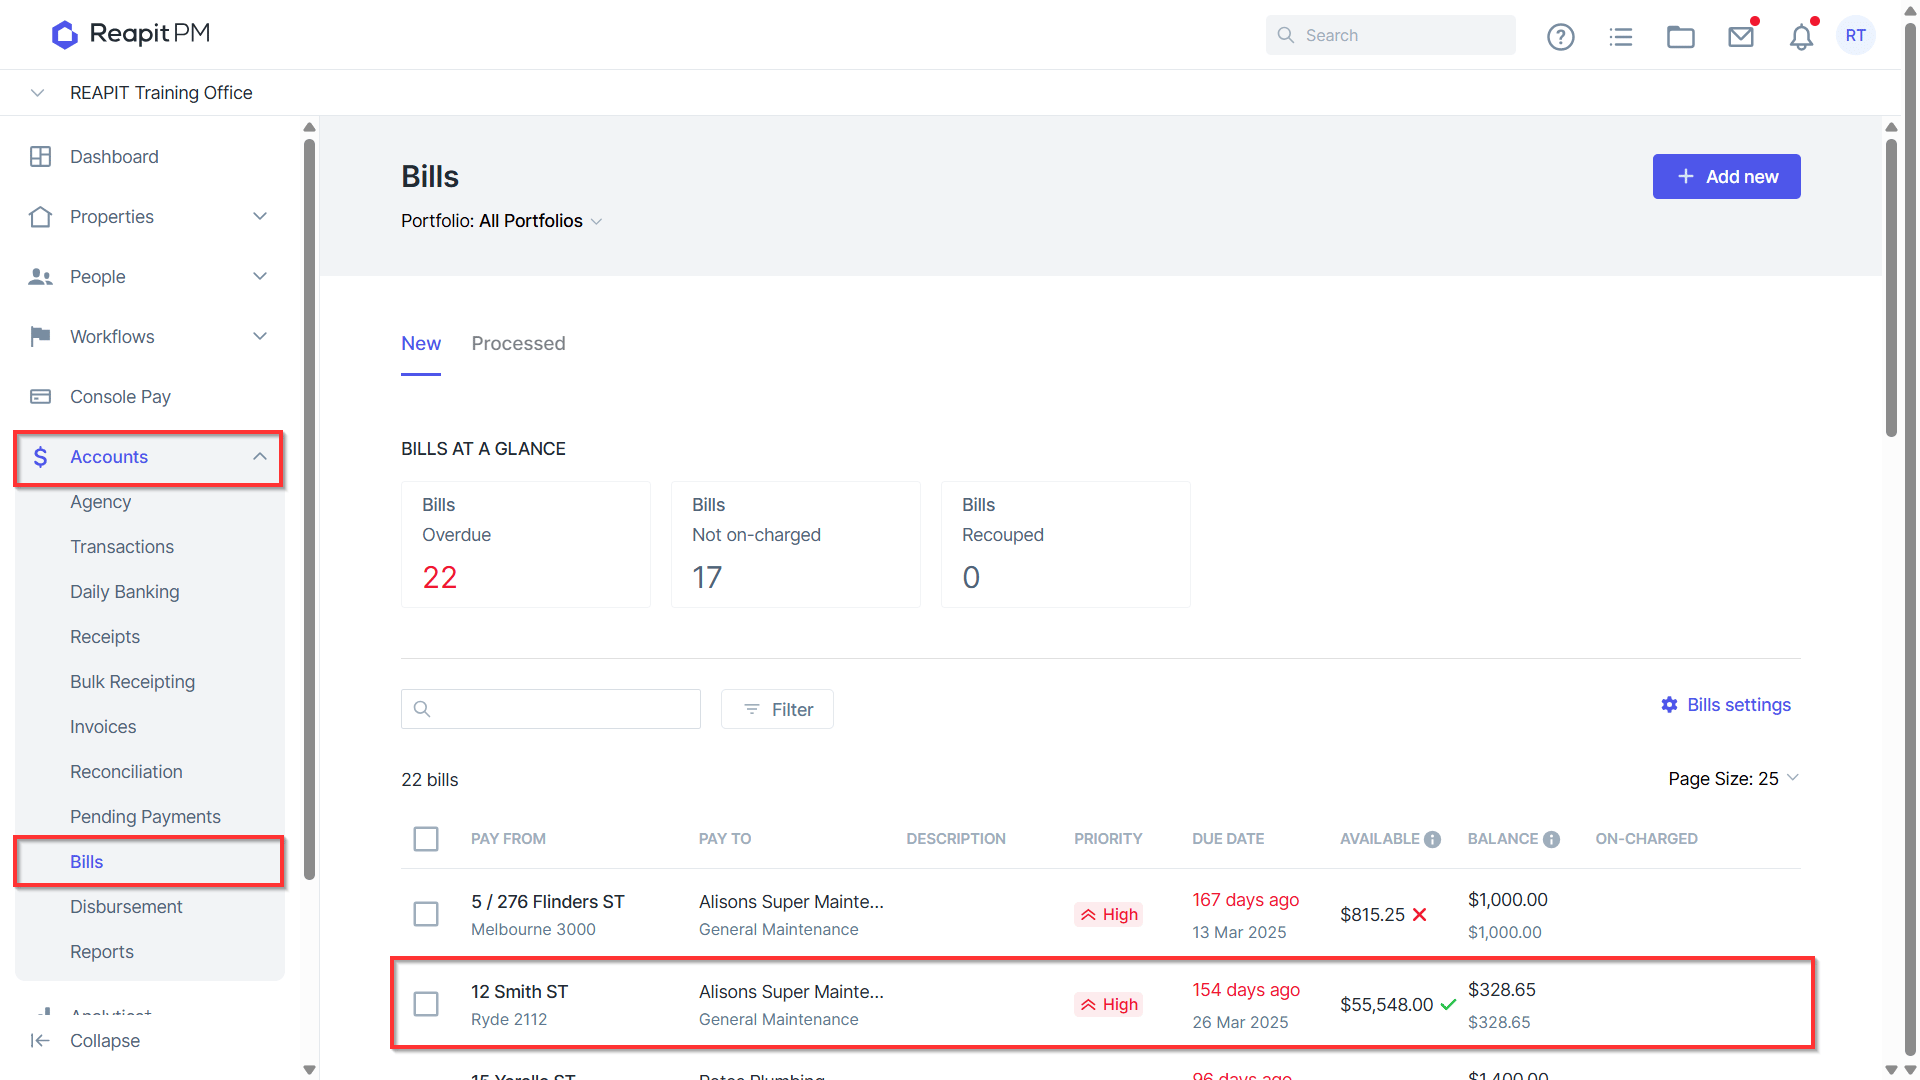
Task: Open the Portfolio: All Portfolios dropdown
Action: (502, 221)
